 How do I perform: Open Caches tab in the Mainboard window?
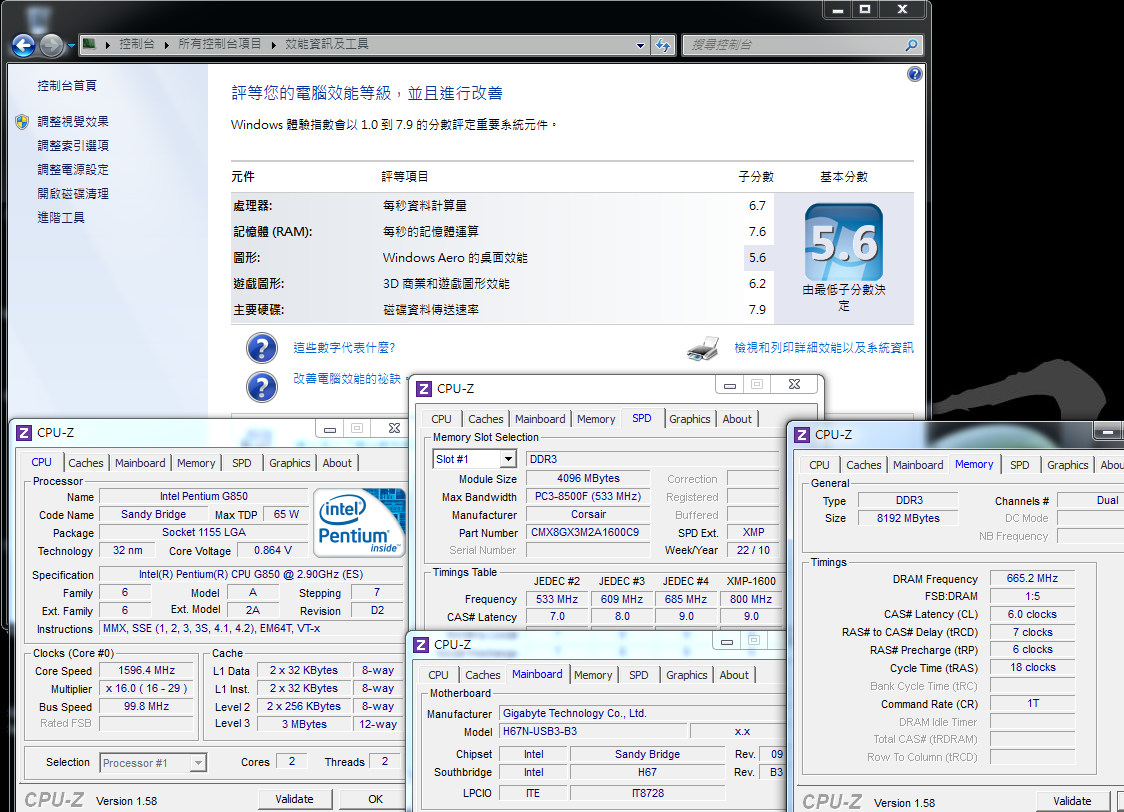click(x=482, y=674)
